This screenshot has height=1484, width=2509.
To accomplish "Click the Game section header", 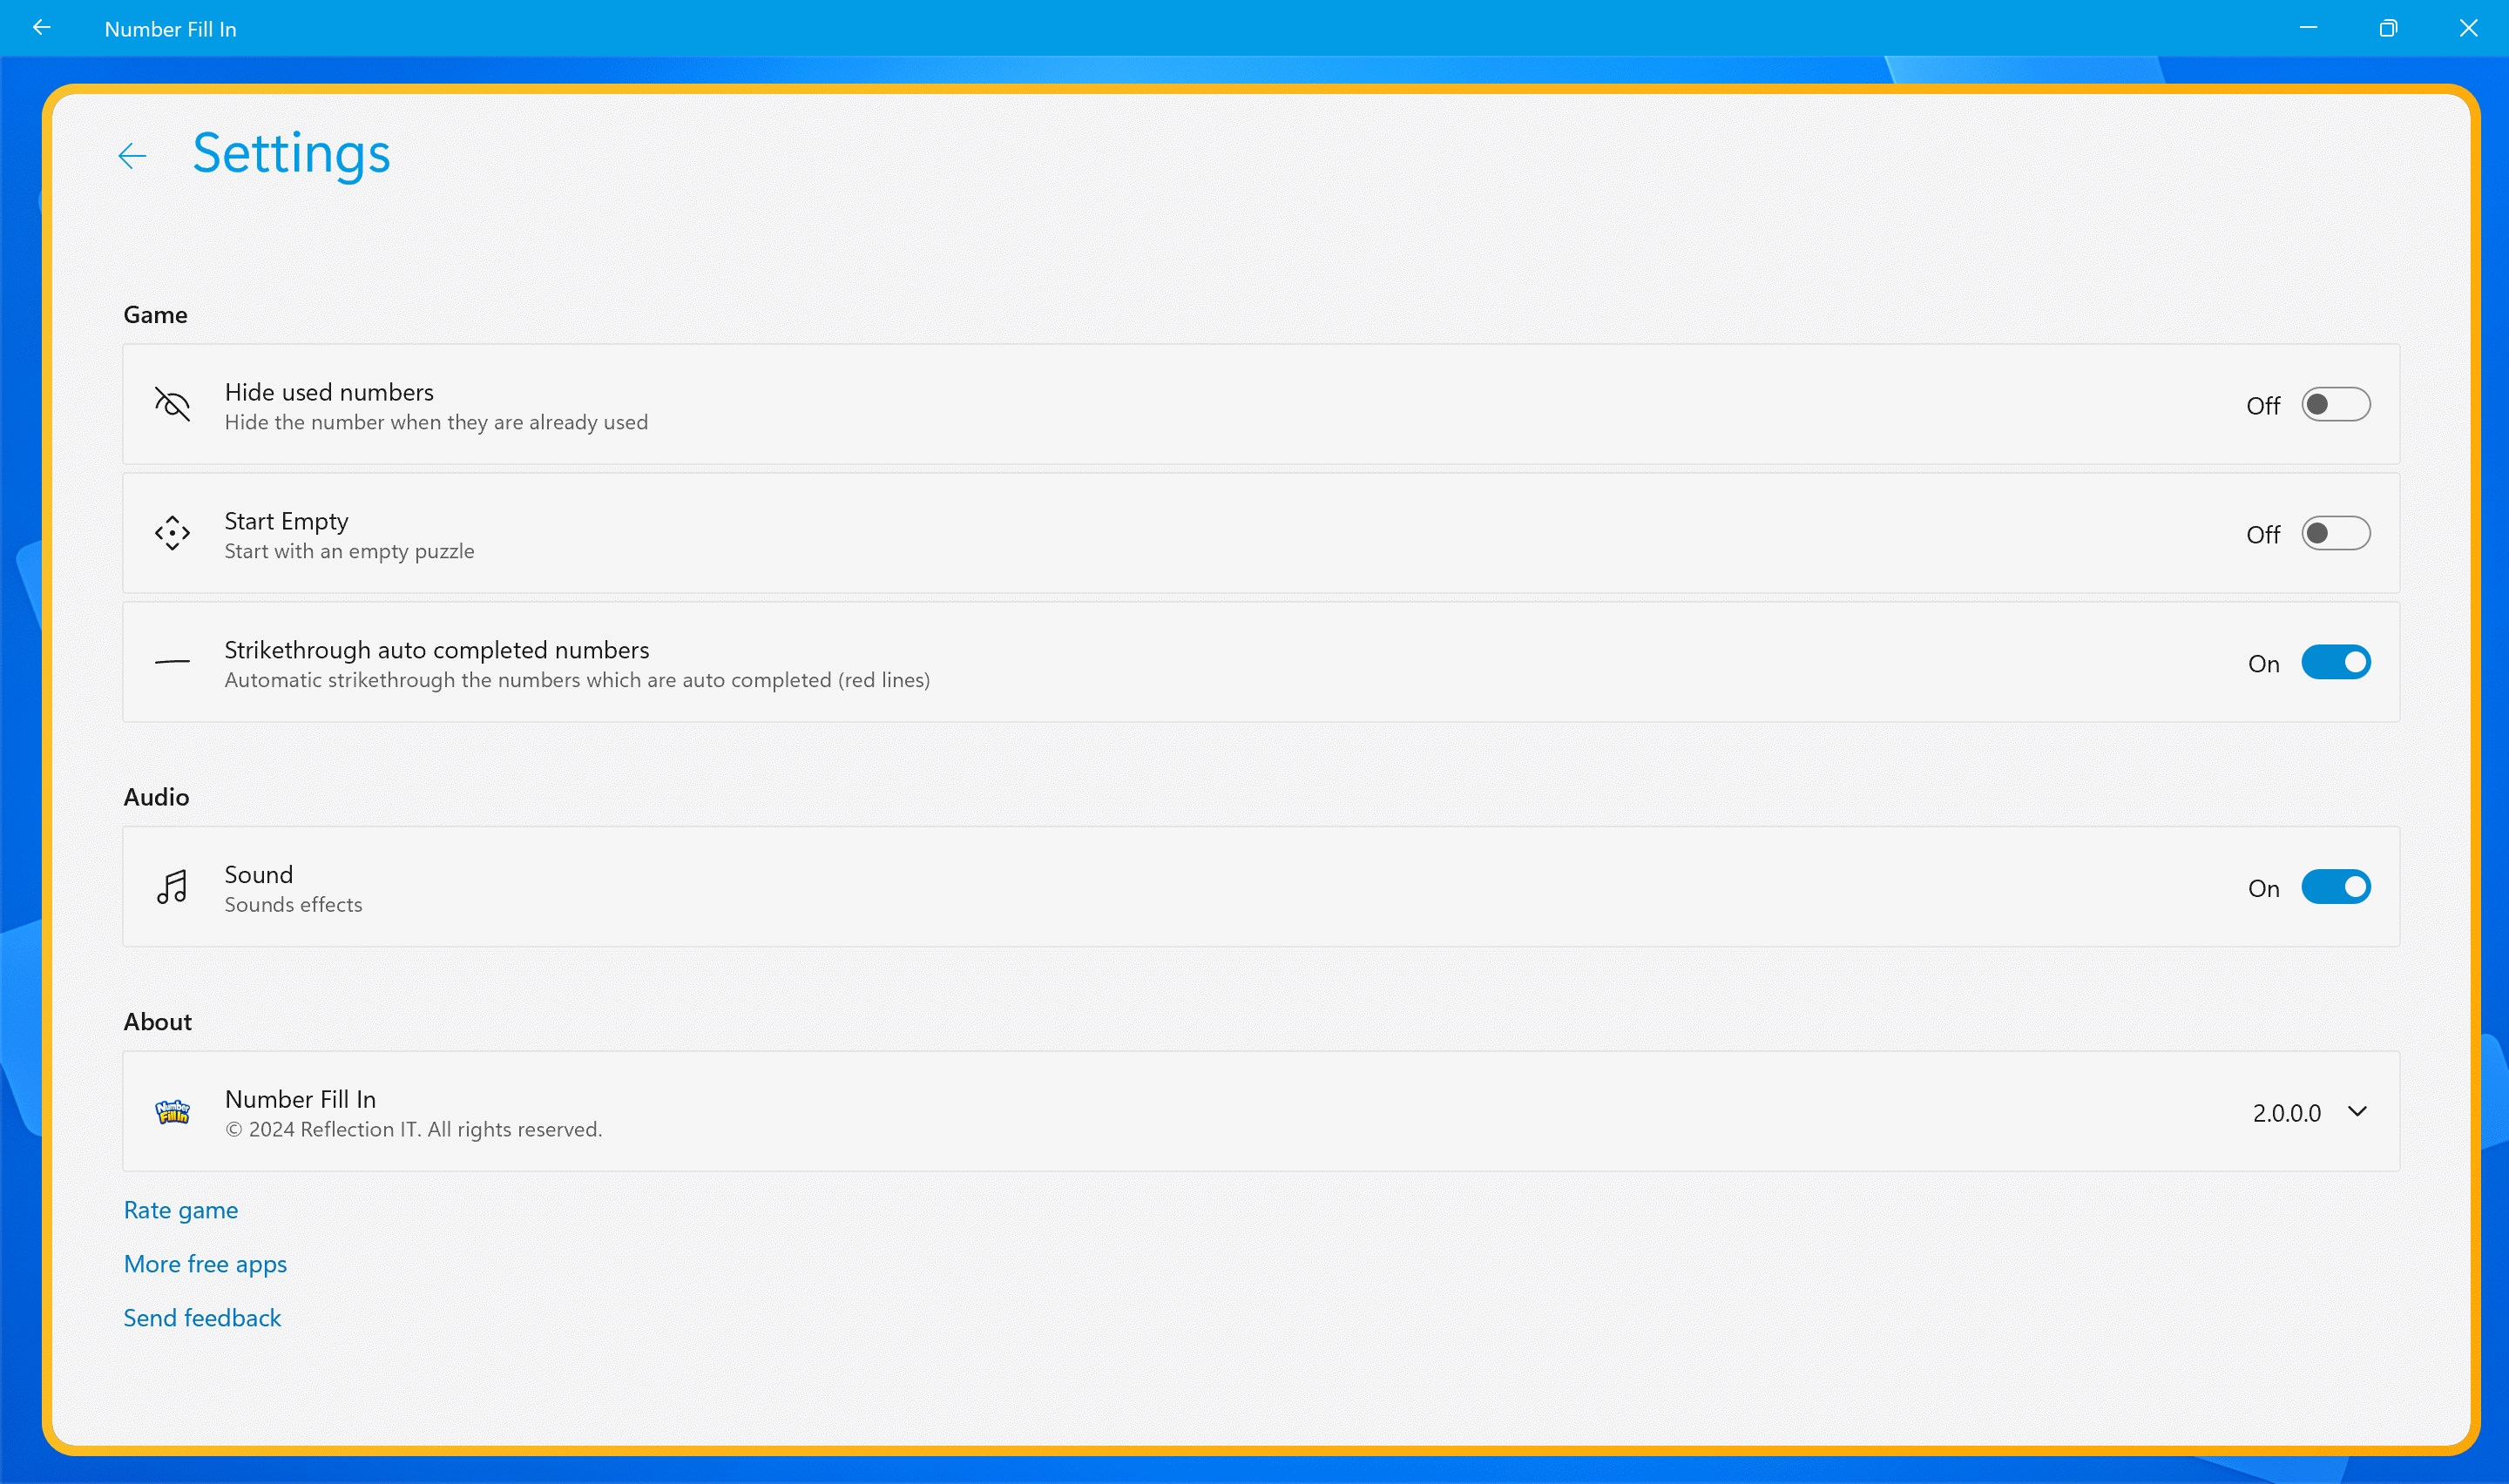I will [155, 315].
